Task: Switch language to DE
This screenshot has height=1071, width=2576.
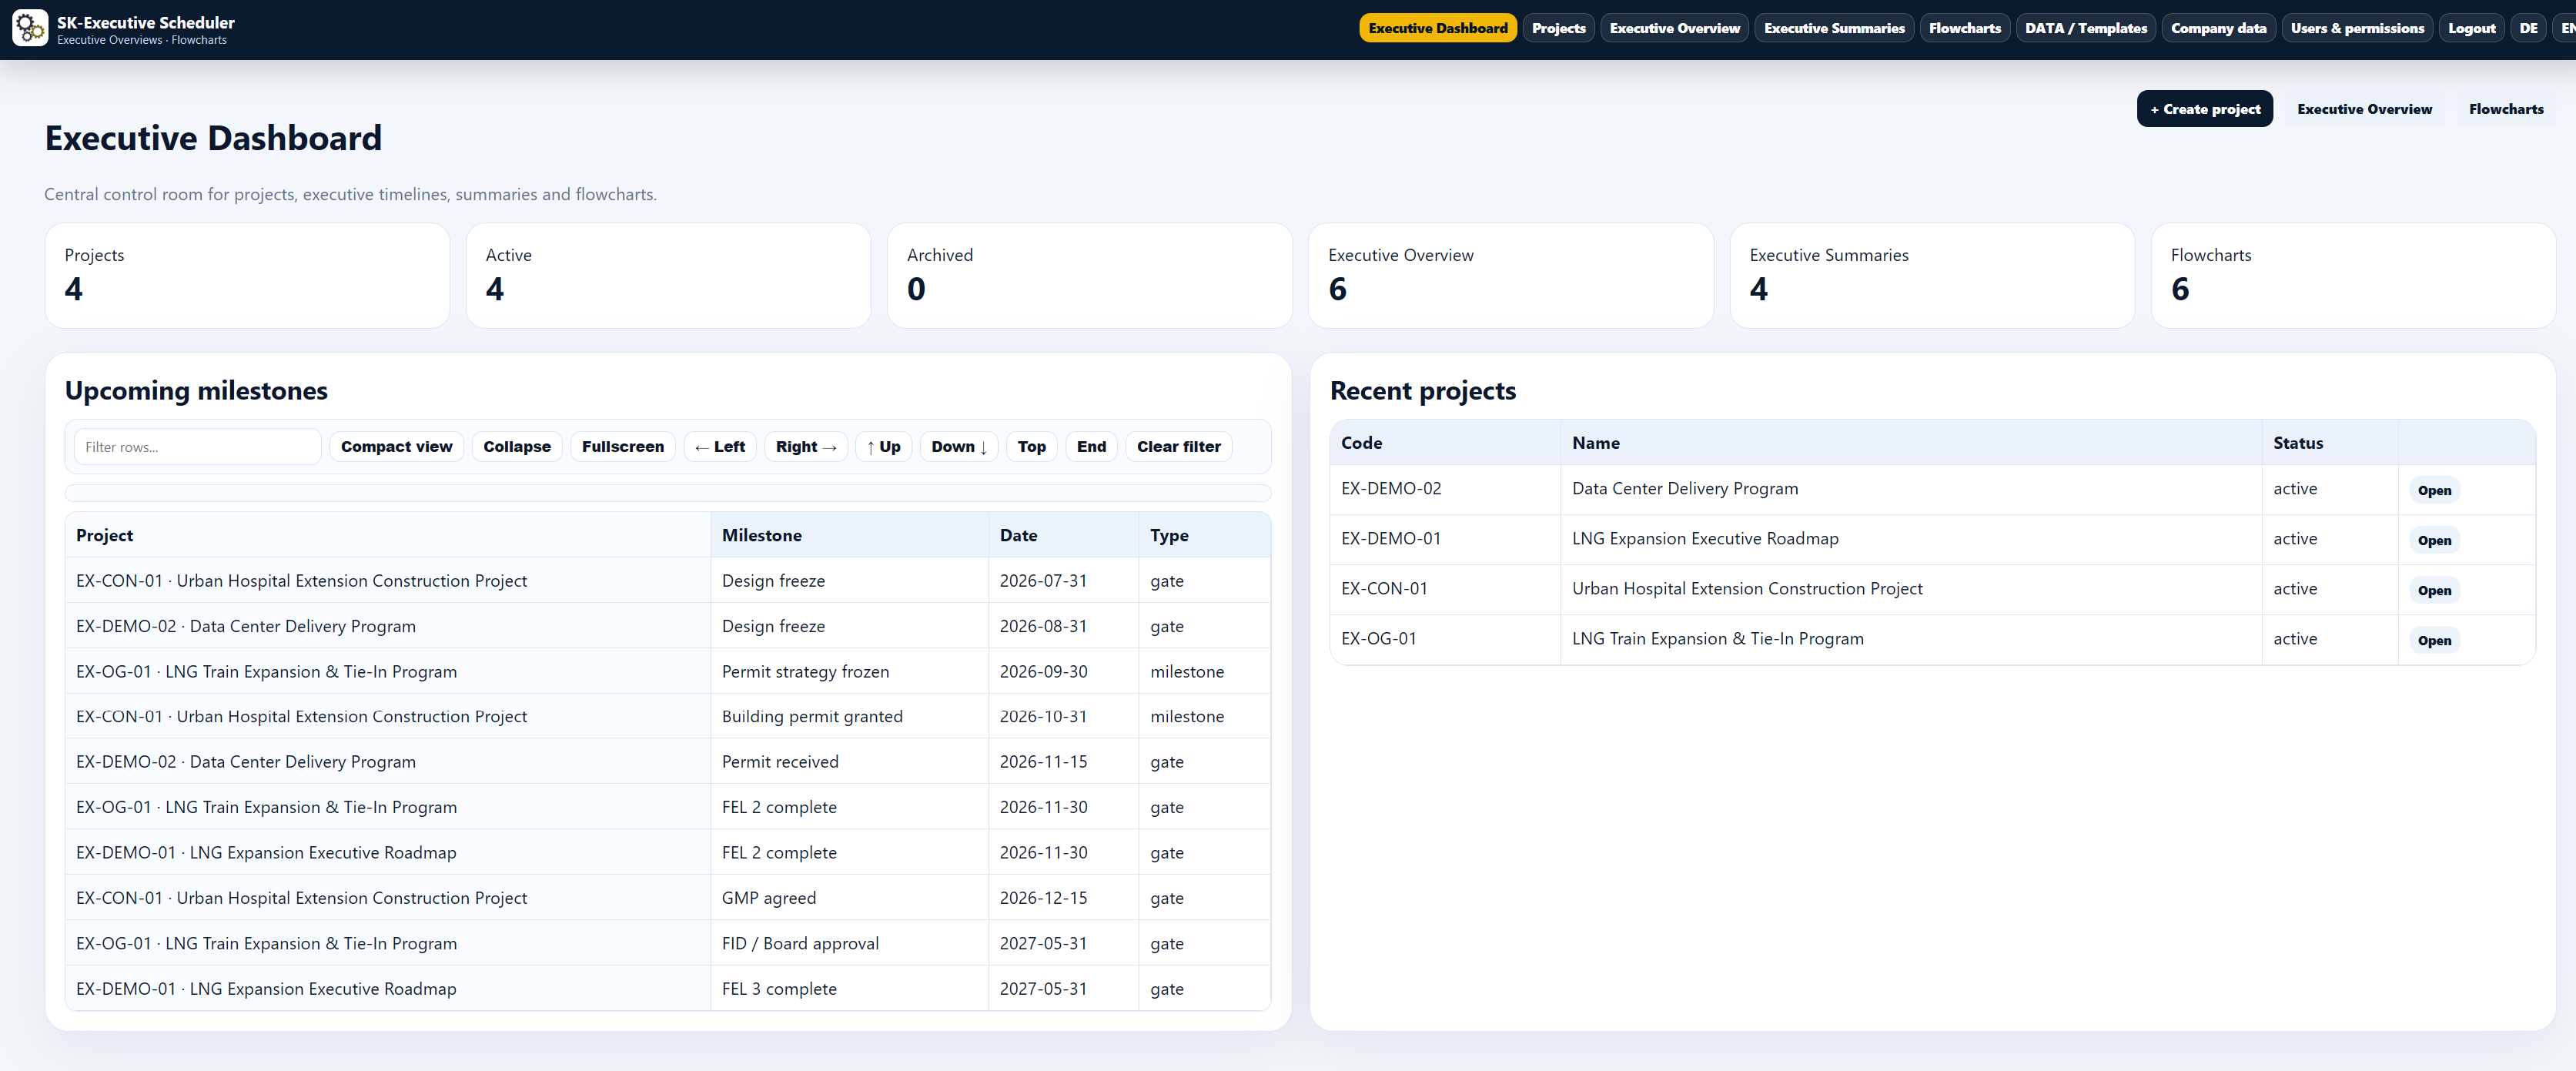Action: click(x=2528, y=28)
